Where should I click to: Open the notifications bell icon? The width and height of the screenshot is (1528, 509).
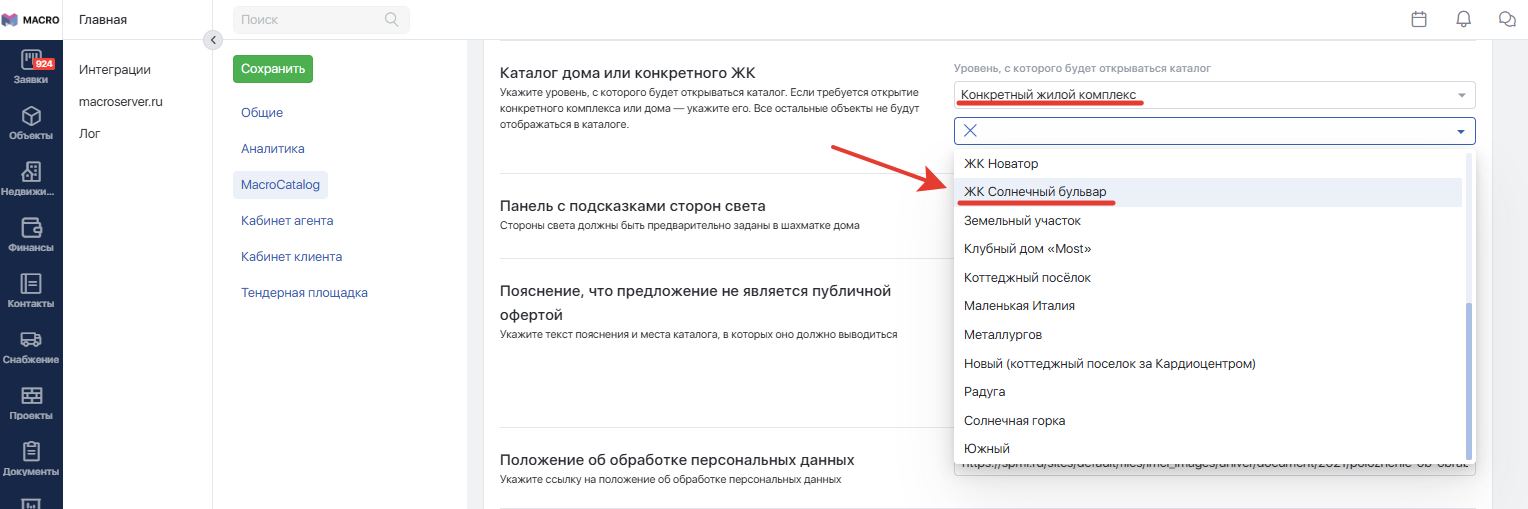click(1464, 19)
